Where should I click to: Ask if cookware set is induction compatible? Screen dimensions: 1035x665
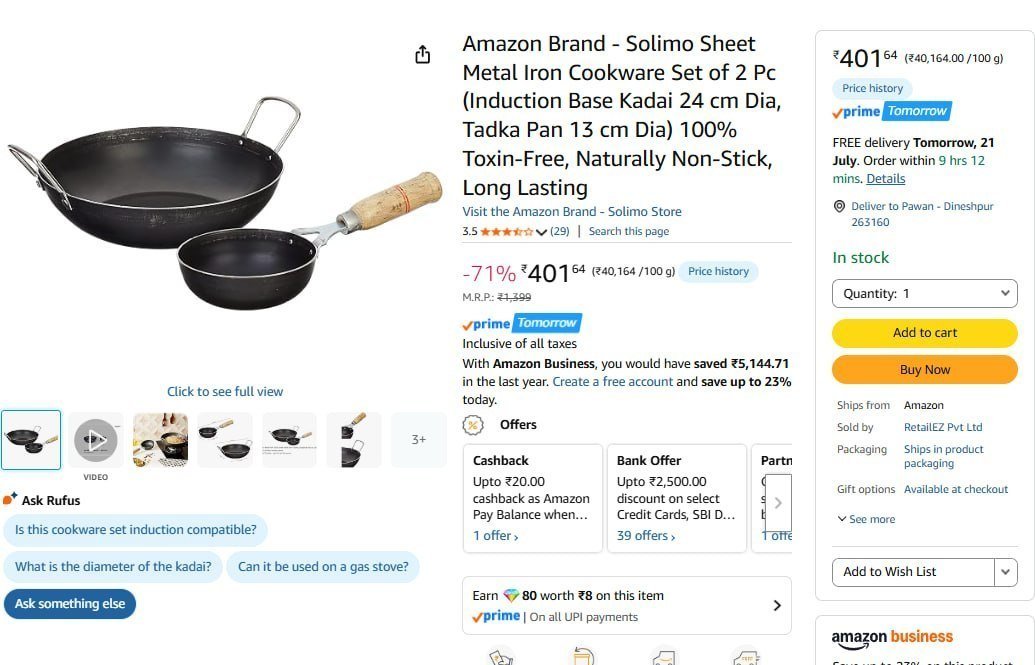click(135, 530)
